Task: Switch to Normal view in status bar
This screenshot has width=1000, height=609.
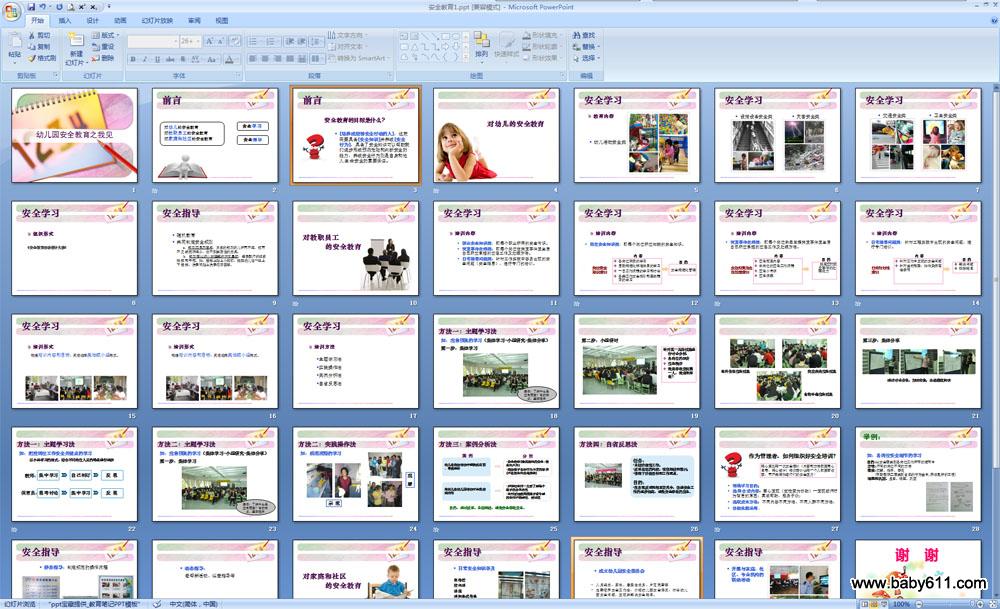Action: [865, 604]
